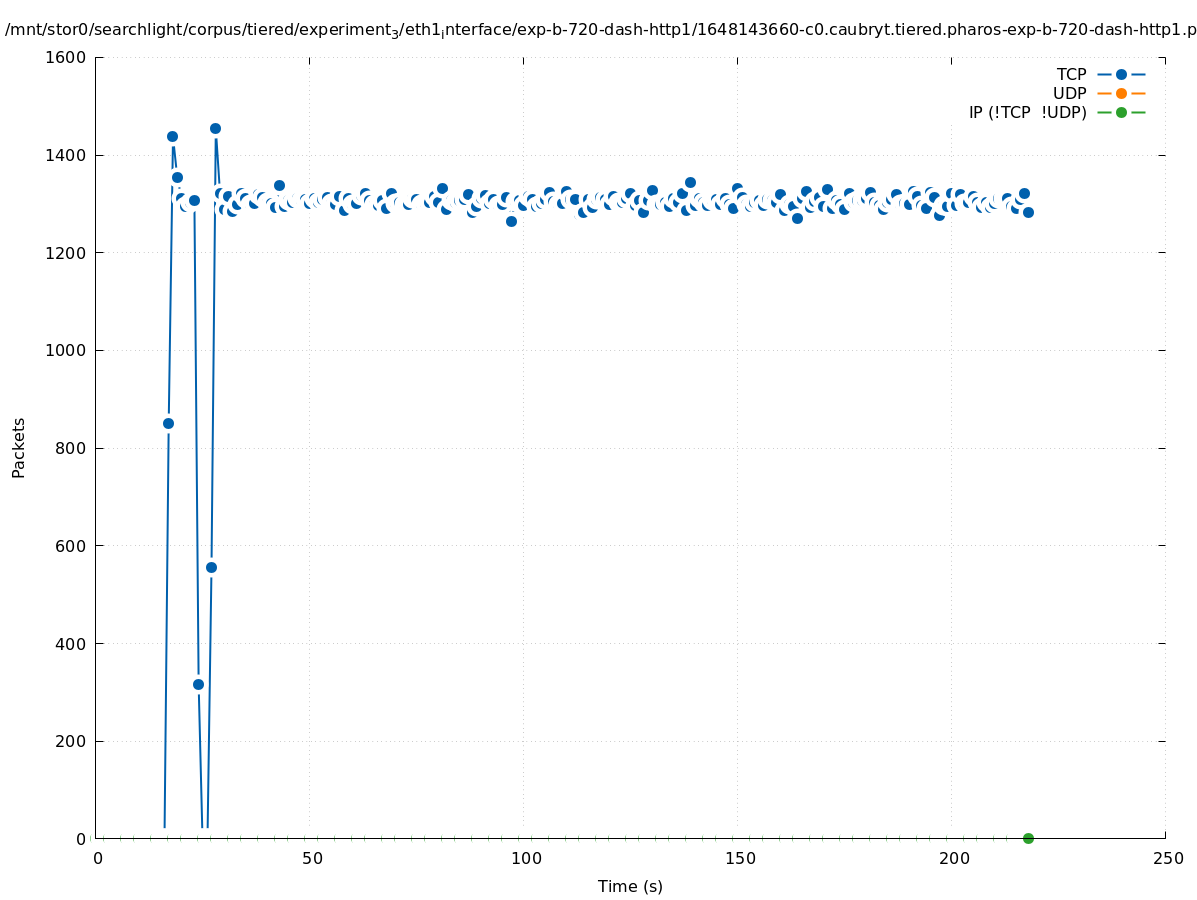Click the last TCP data point at the right end
The height and width of the screenshot is (900, 1197).
[x=1028, y=212]
